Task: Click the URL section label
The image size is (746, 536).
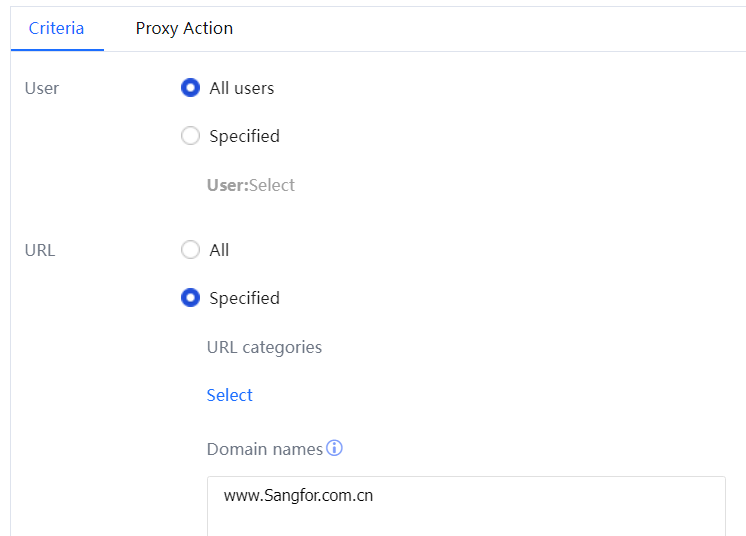Action: click(40, 250)
